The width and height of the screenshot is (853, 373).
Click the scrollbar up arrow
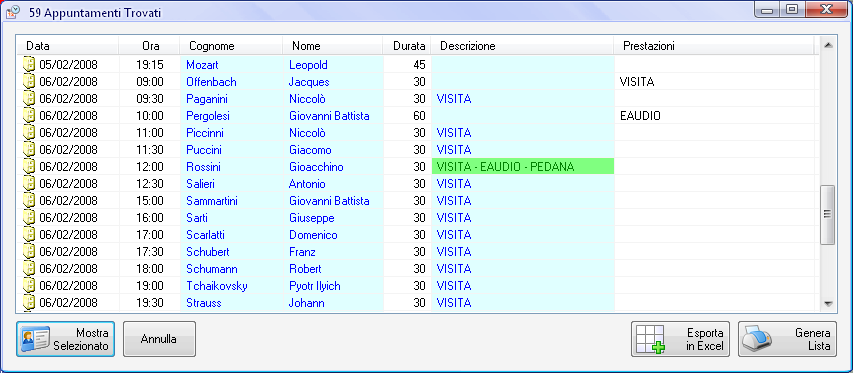(x=828, y=45)
